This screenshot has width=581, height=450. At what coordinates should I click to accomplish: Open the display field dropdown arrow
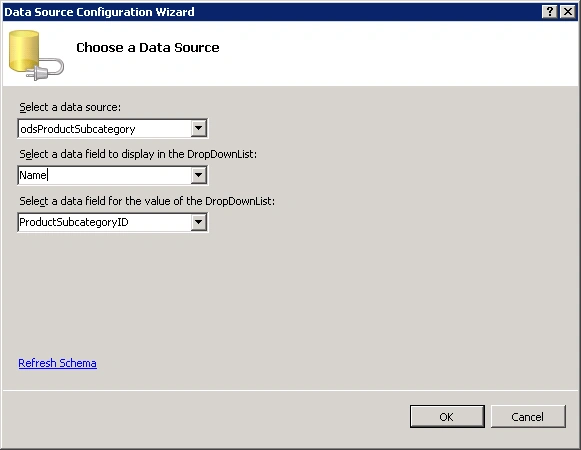pyautogui.click(x=199, y=175)
